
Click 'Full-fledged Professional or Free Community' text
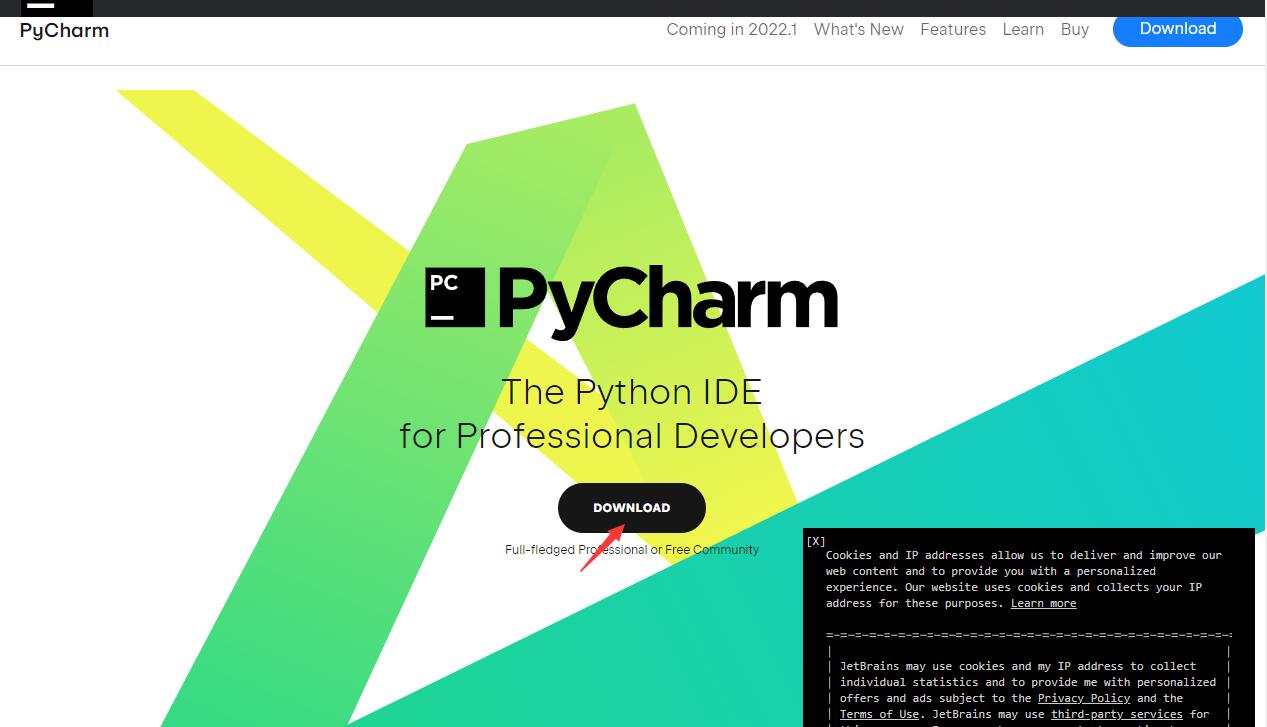(632, 549)
